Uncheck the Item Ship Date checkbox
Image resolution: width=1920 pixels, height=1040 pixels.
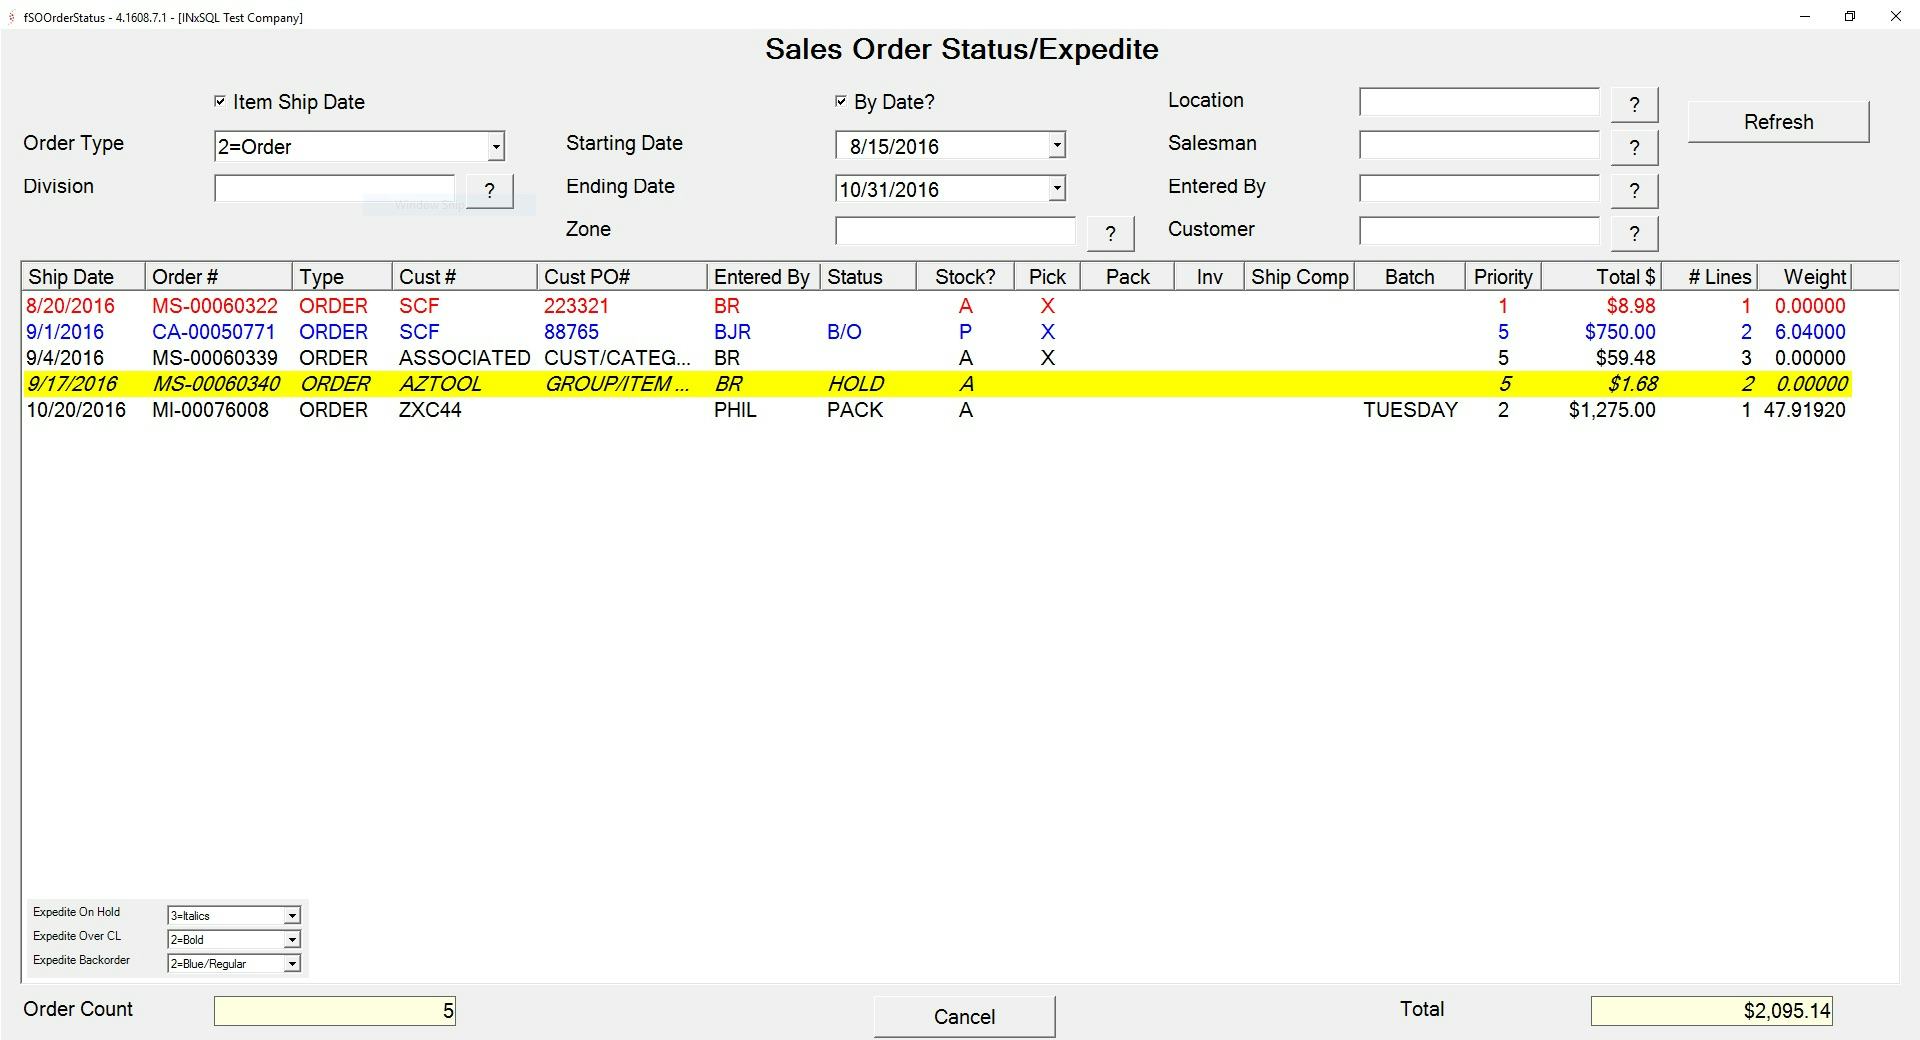pyautogui.click(x=219, y=101)
